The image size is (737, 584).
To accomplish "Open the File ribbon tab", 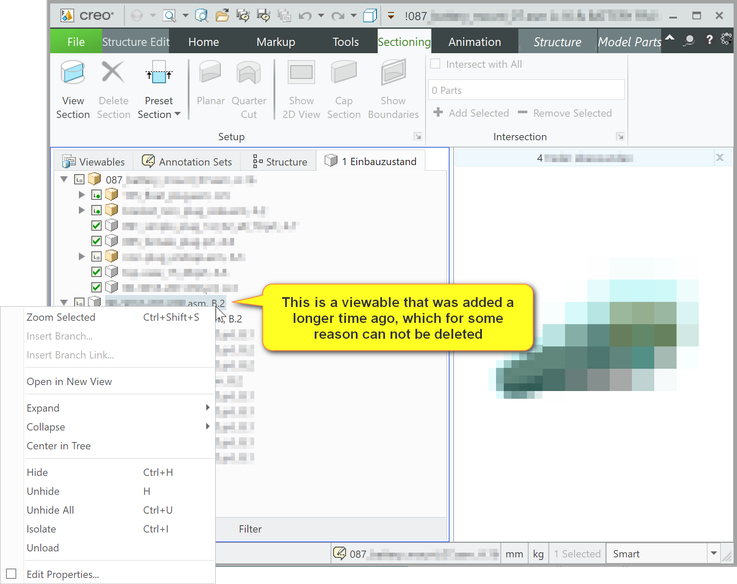I will (76, 41).
